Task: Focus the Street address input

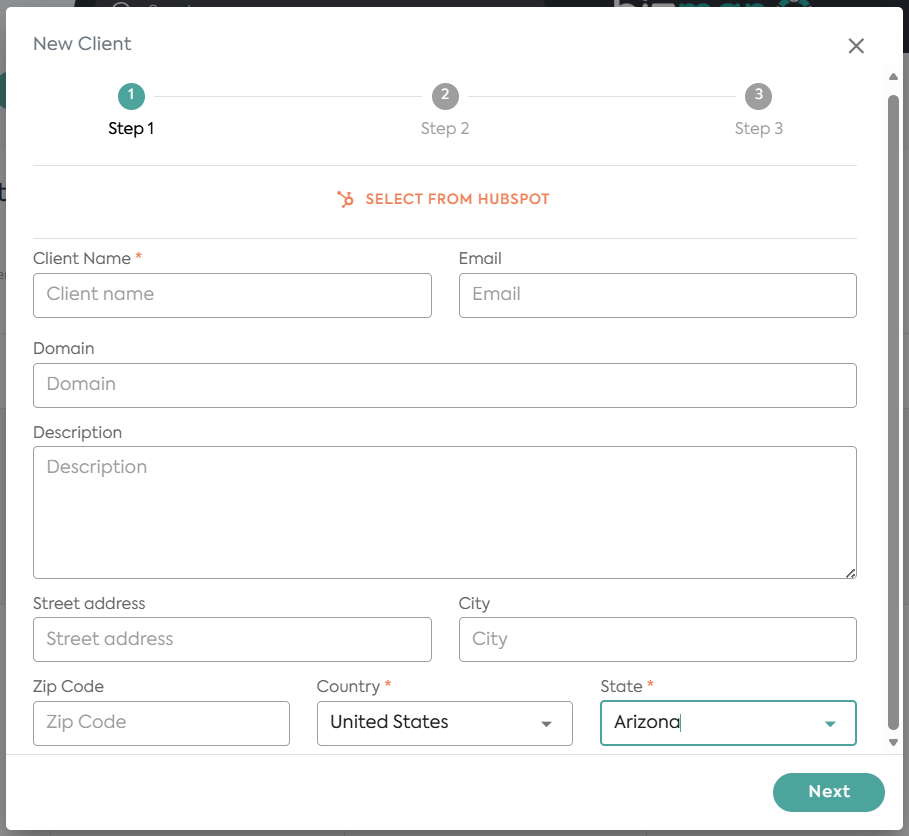Action: coord(232,639)
